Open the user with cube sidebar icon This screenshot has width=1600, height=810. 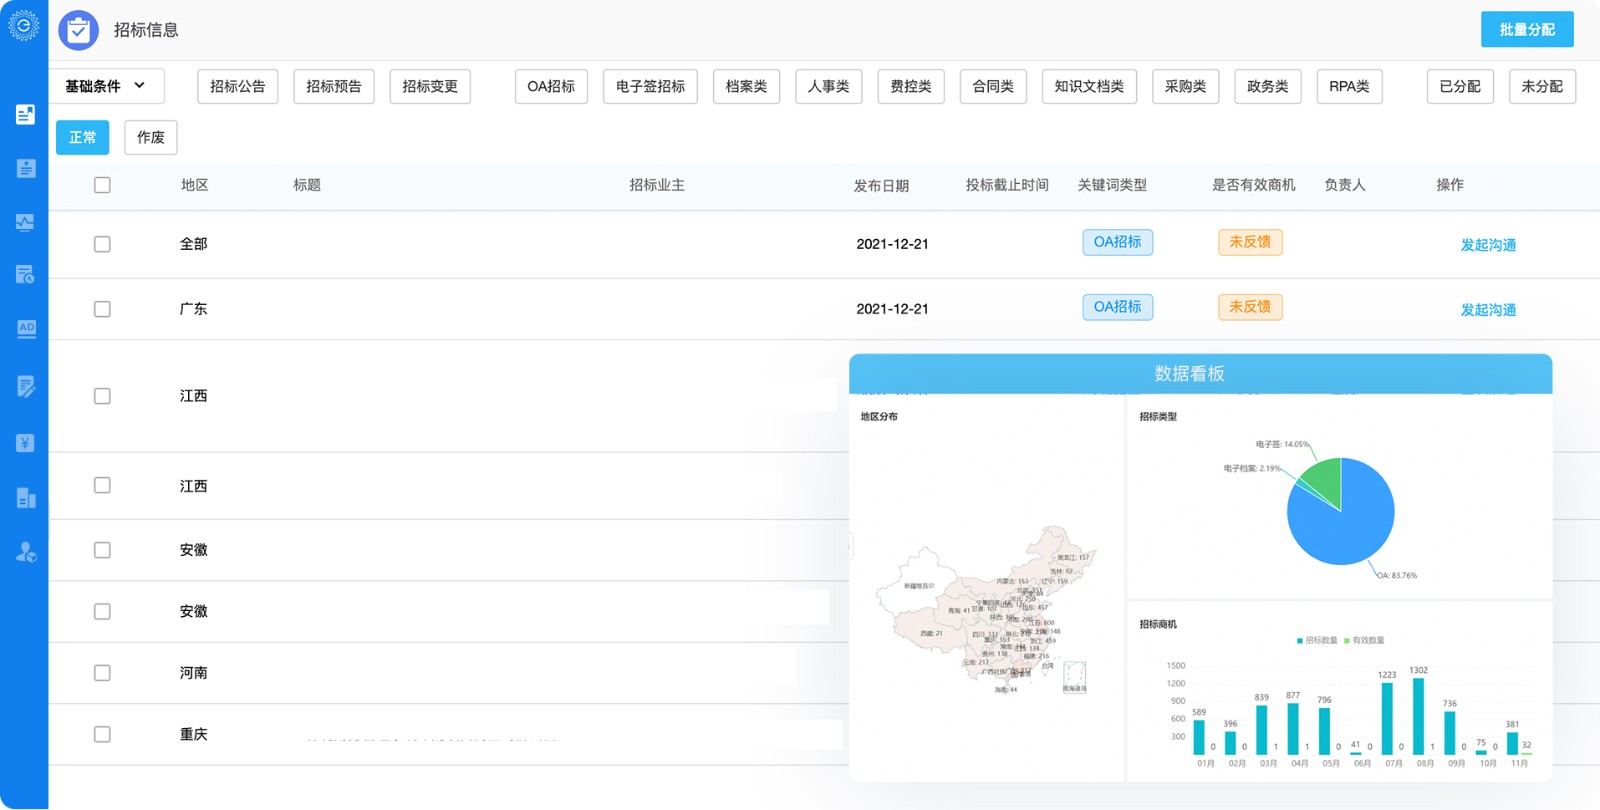(25, 552)
